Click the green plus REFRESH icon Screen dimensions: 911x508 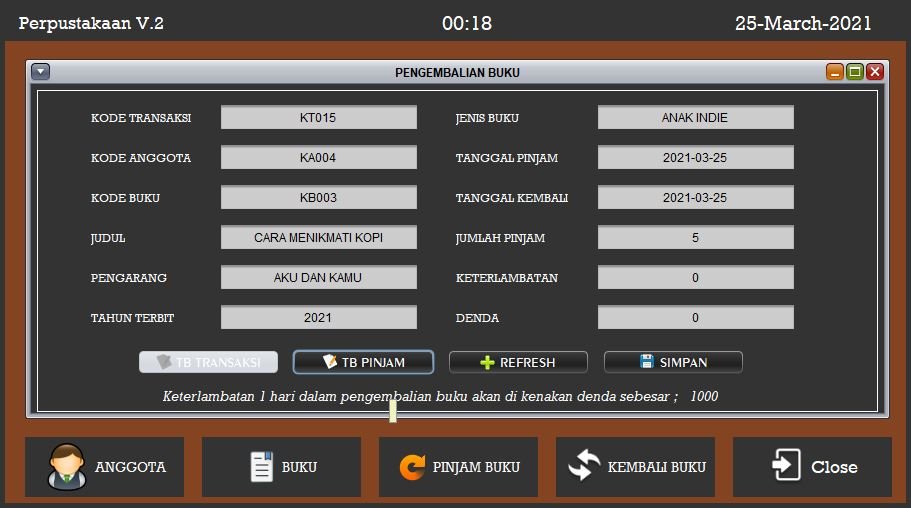[488, 362]
